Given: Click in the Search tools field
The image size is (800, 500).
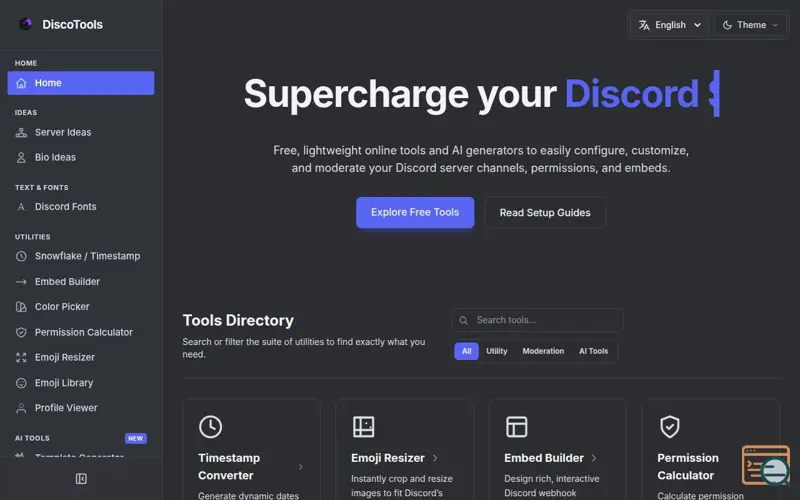Looking at the screenshot, I should click(537, 320).
